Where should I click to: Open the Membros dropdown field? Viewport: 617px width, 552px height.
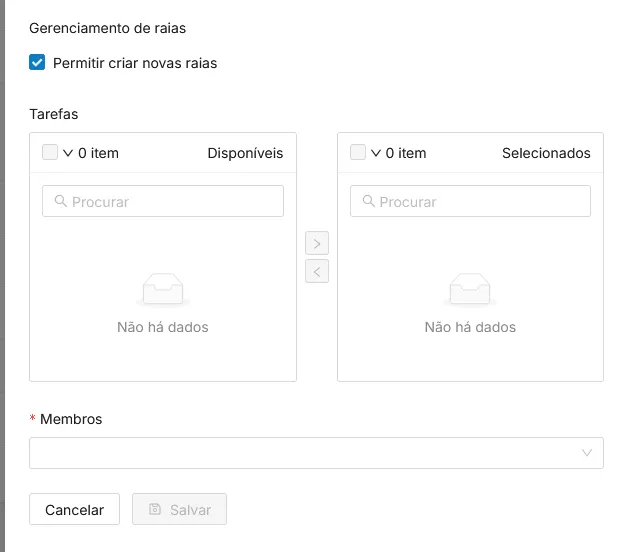point(316,453)
